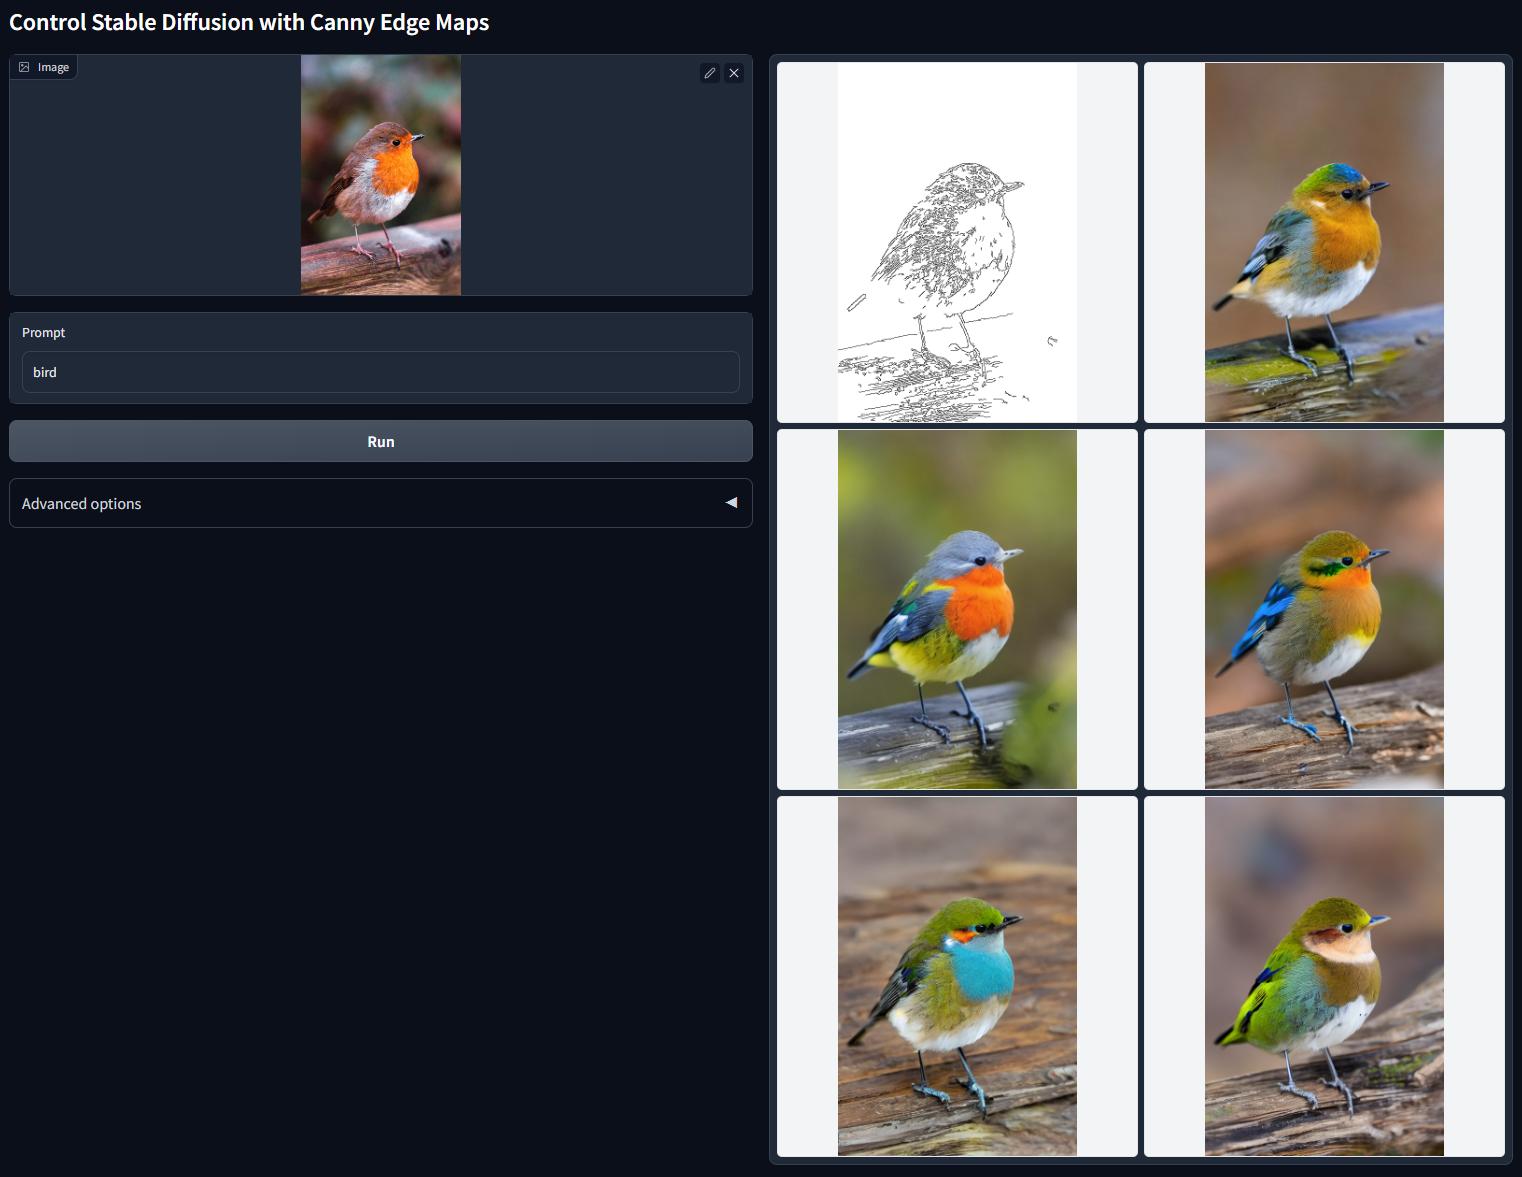The height and width of the screenshot is (1177, 1522).
Task: Click the Image label icon above the upload area
Action: pyautogui.click(x=23, y=66)
